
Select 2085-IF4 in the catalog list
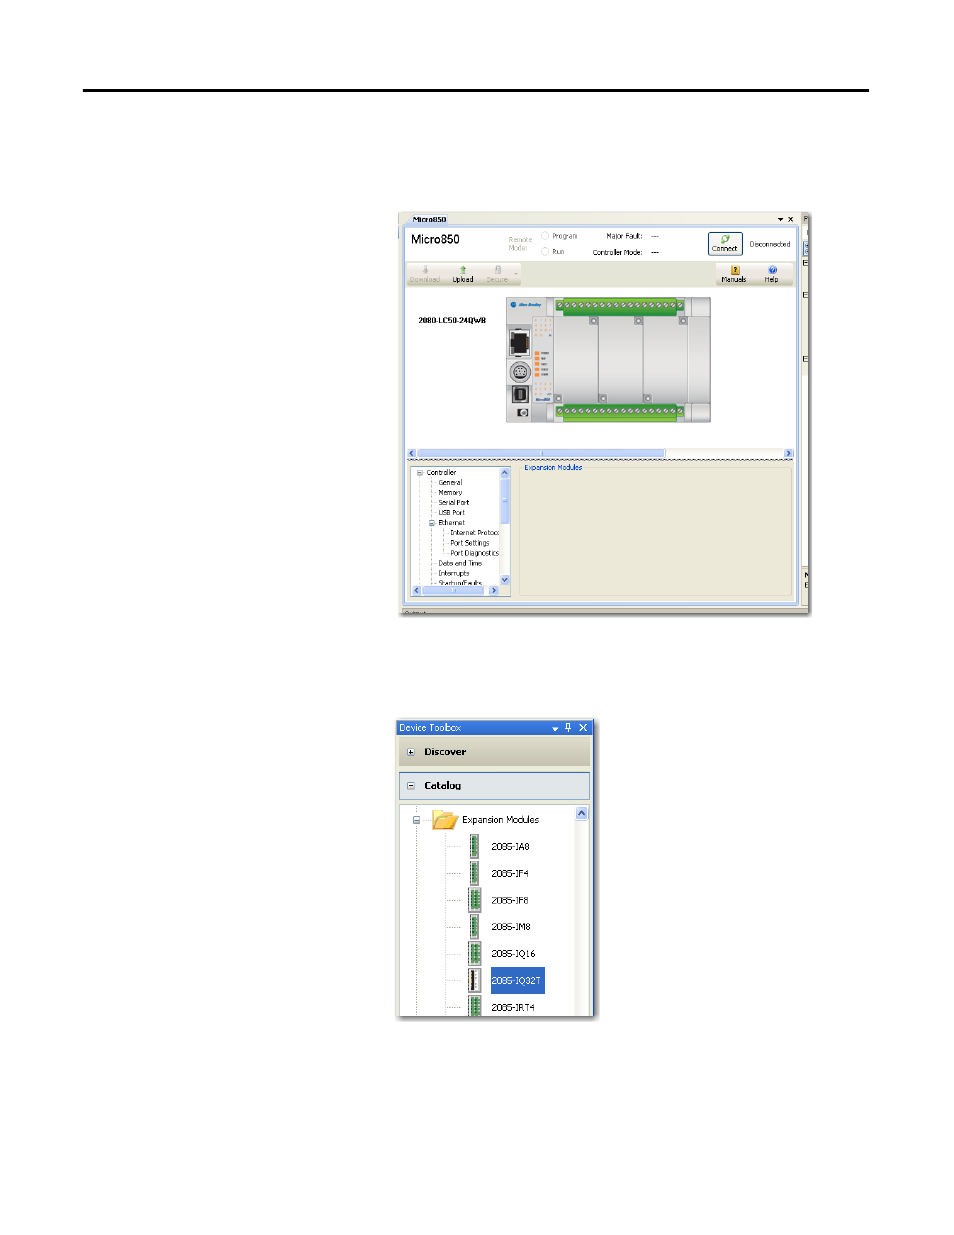[x=510, y=874]
